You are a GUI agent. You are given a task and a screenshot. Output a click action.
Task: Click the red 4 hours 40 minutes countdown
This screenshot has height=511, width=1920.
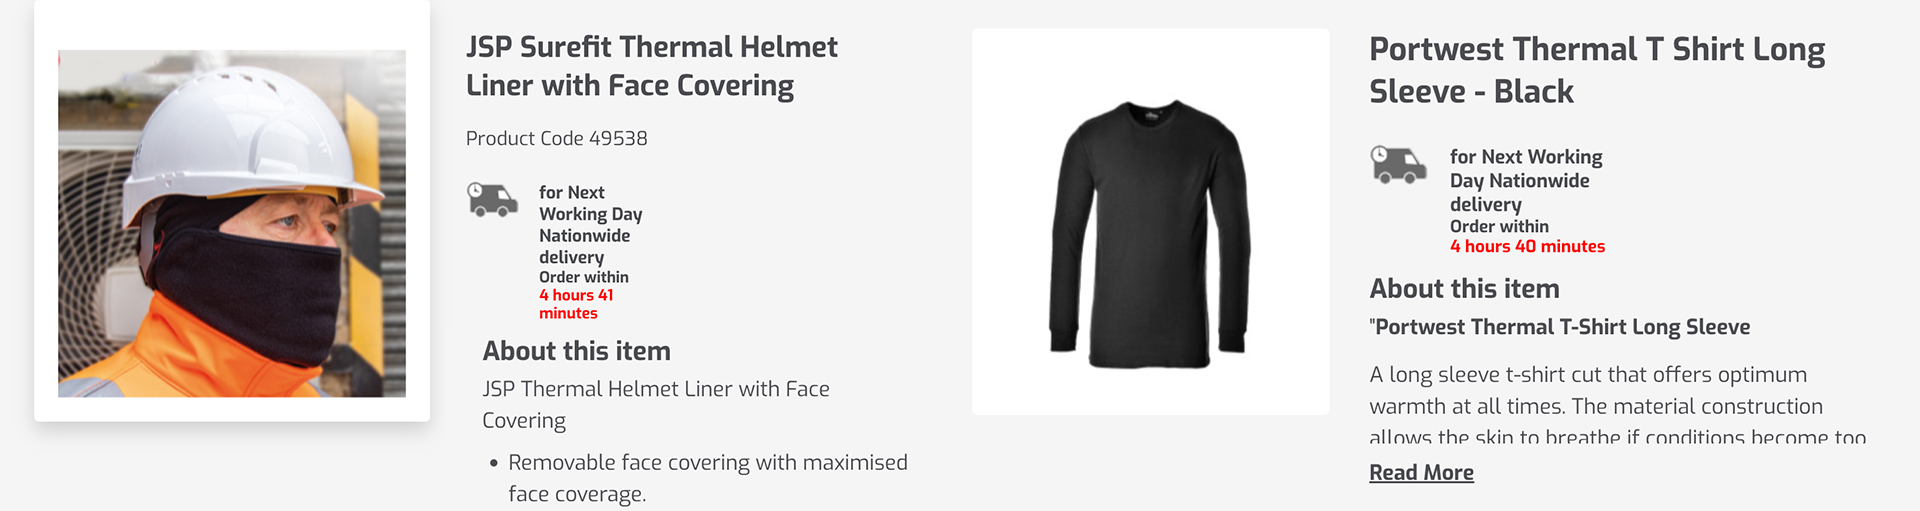[1527, 246]
